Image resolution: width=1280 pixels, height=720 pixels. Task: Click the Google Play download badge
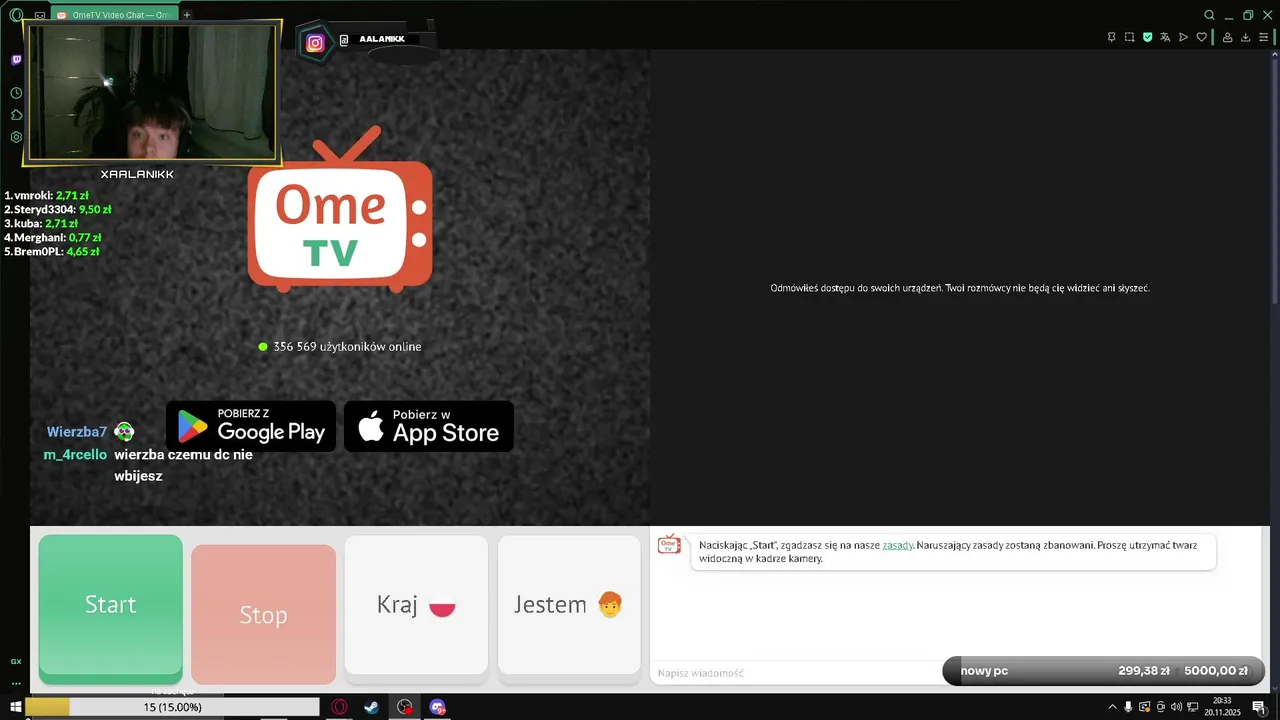coord(251,427)
